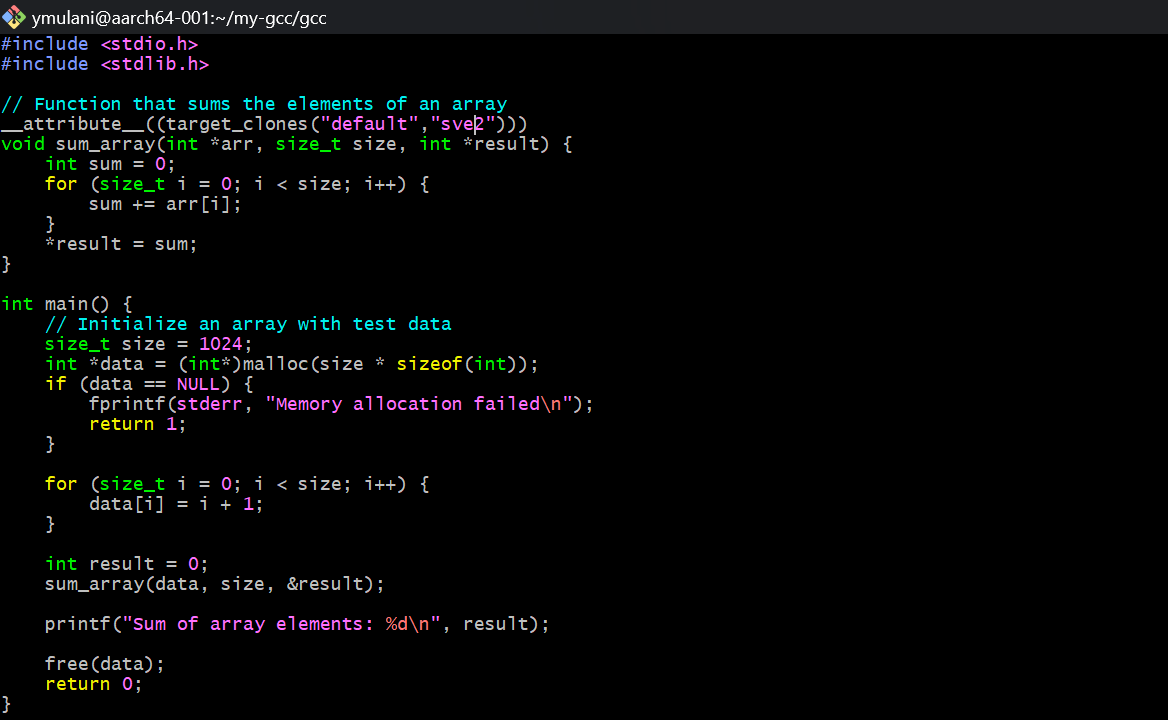This screenshot has height=720, width=1168.
Task: Click comment 'Function that sums the elements of an array'
Action: pyautogui.click(x=270, y=104)
